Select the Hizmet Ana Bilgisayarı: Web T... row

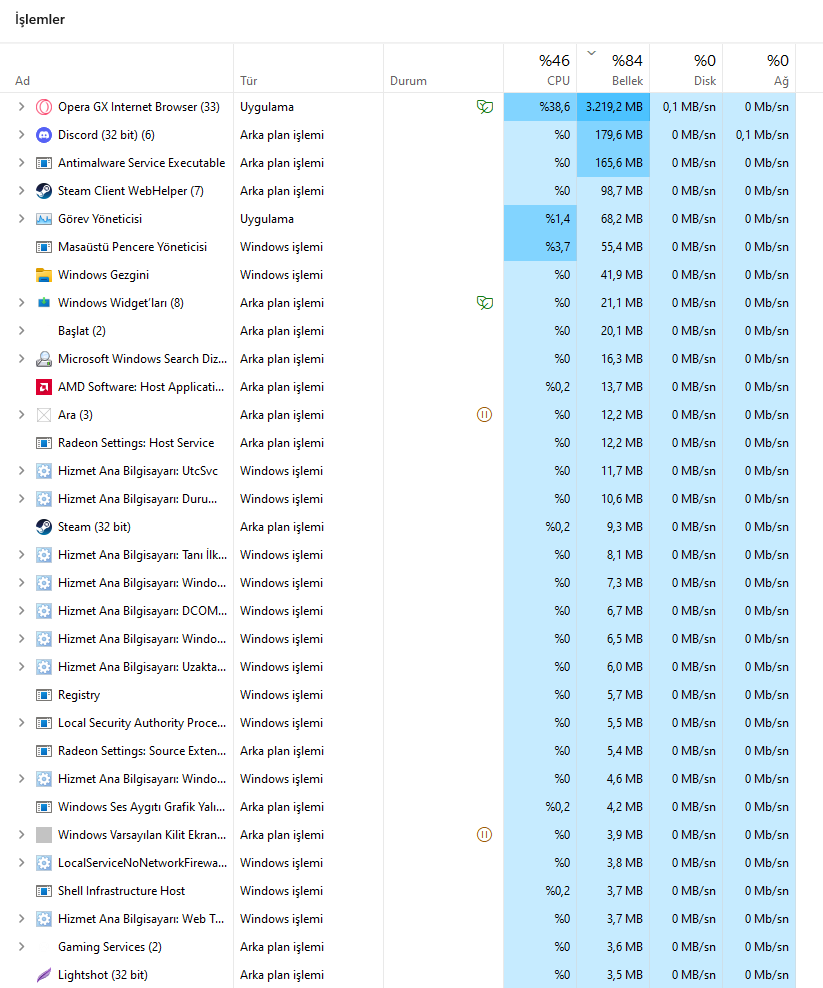coord(398,919)
